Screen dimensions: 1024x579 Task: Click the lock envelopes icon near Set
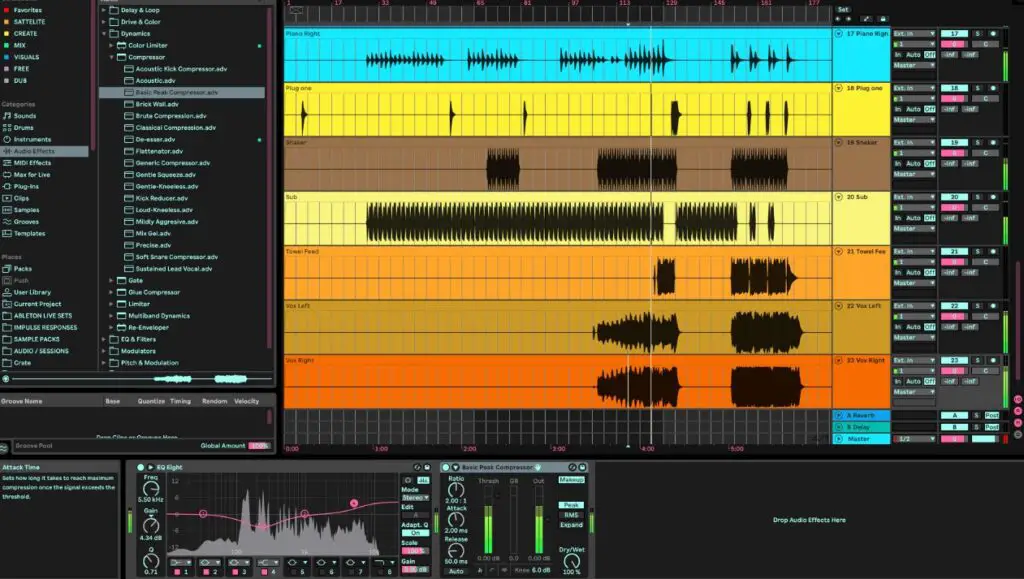click(883, 18)
